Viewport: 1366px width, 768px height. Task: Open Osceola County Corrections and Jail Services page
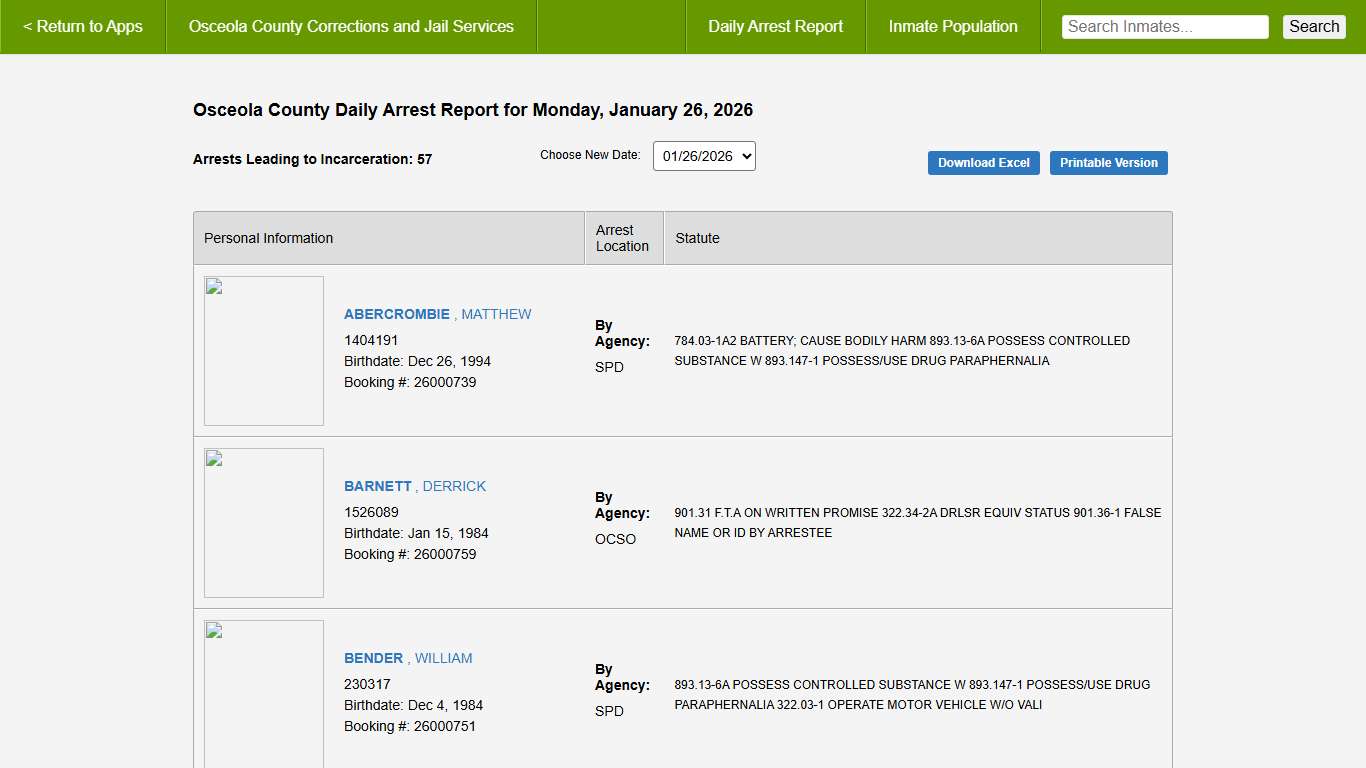point(351,27)
